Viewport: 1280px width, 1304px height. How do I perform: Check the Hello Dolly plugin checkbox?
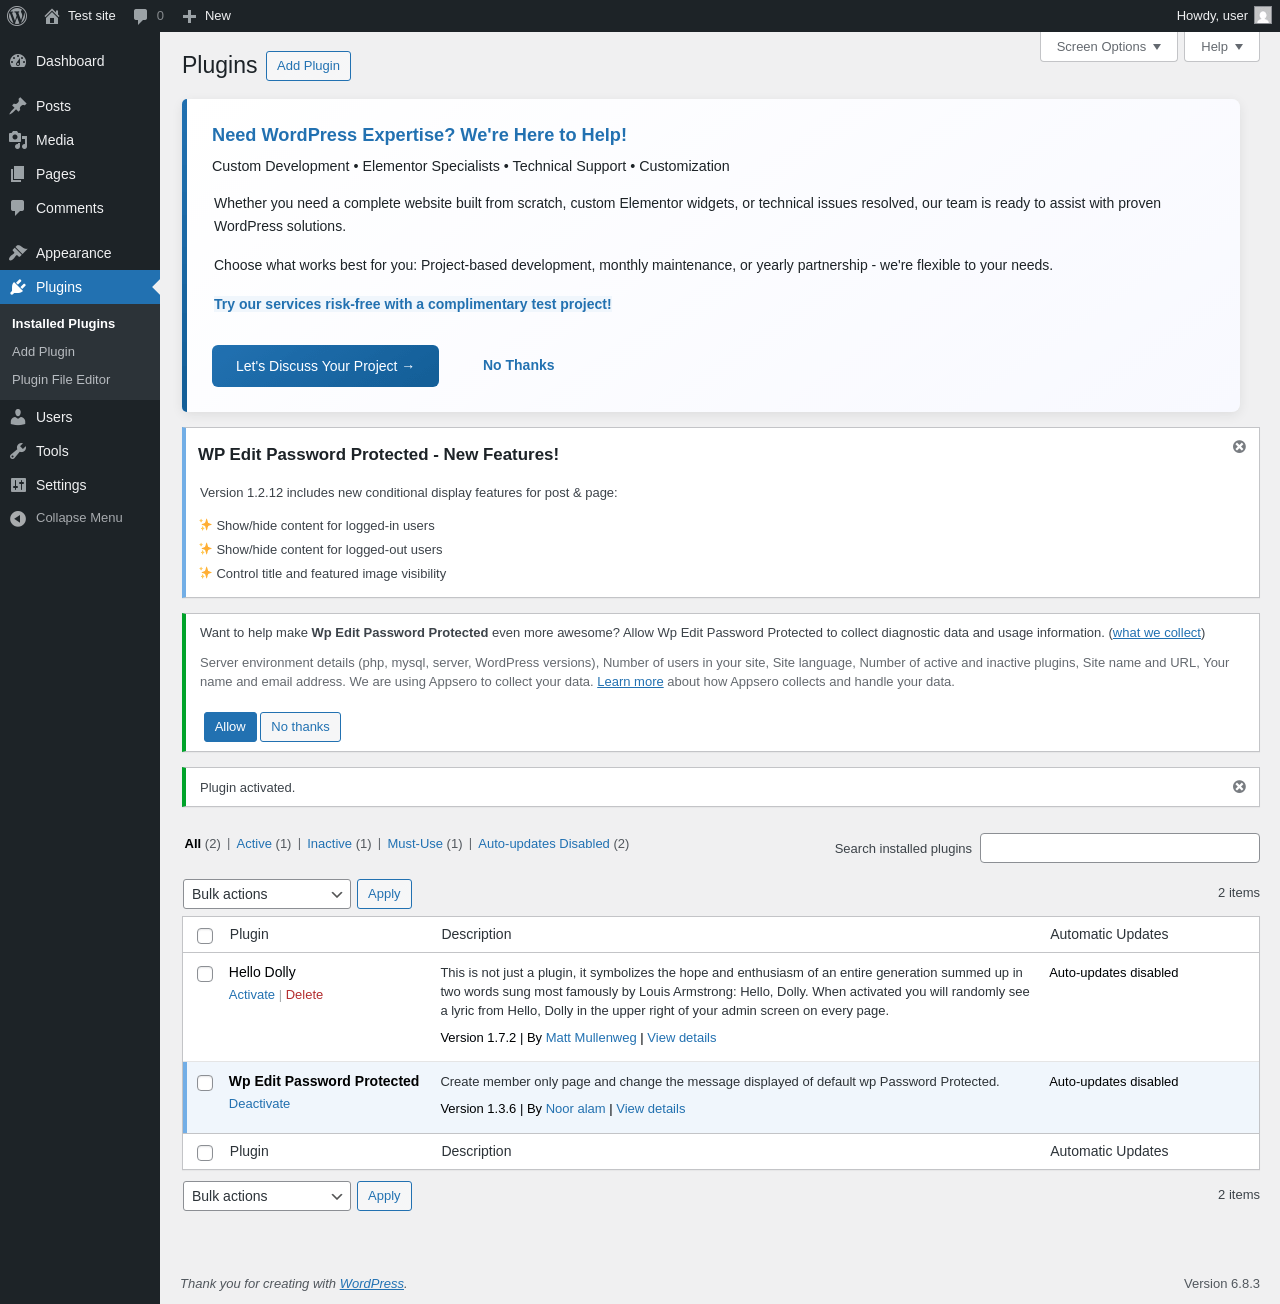205,974
